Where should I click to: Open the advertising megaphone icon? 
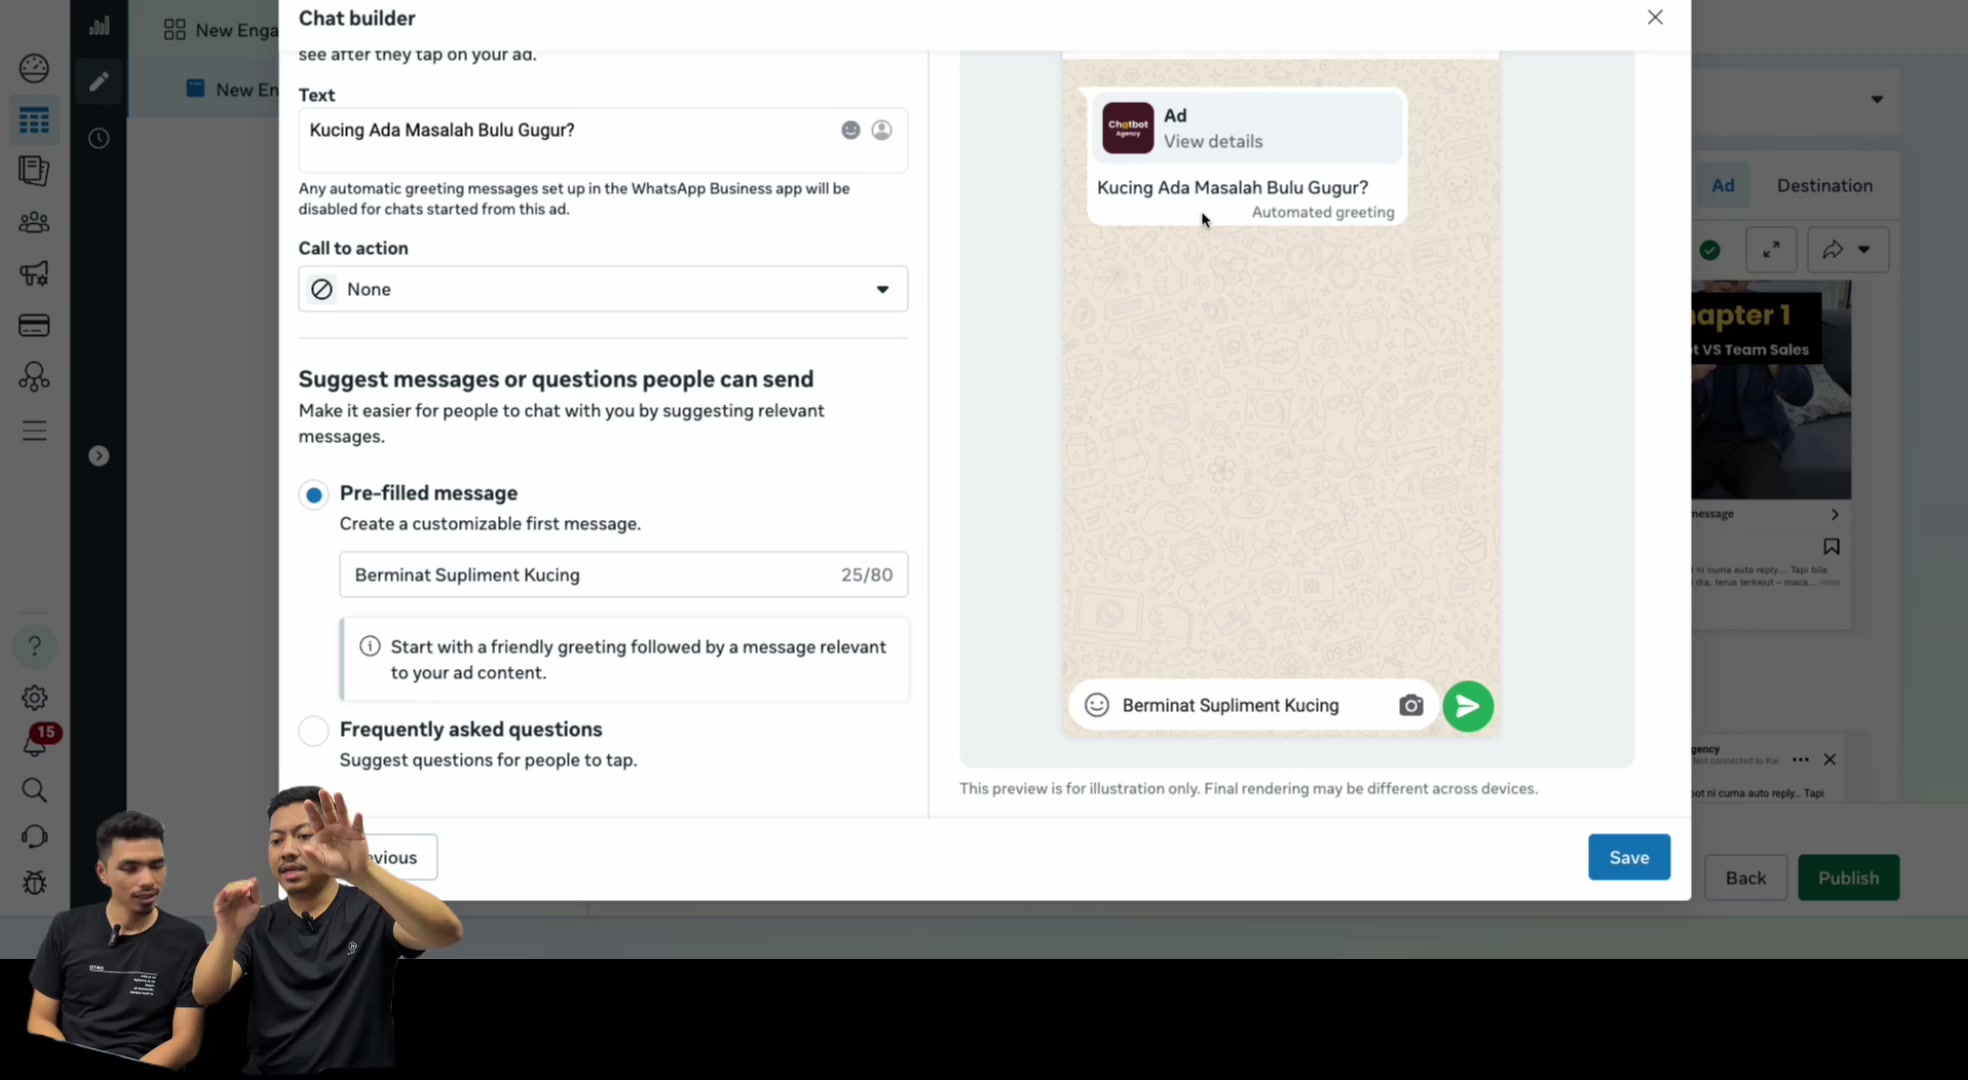(x=34, y=273)
